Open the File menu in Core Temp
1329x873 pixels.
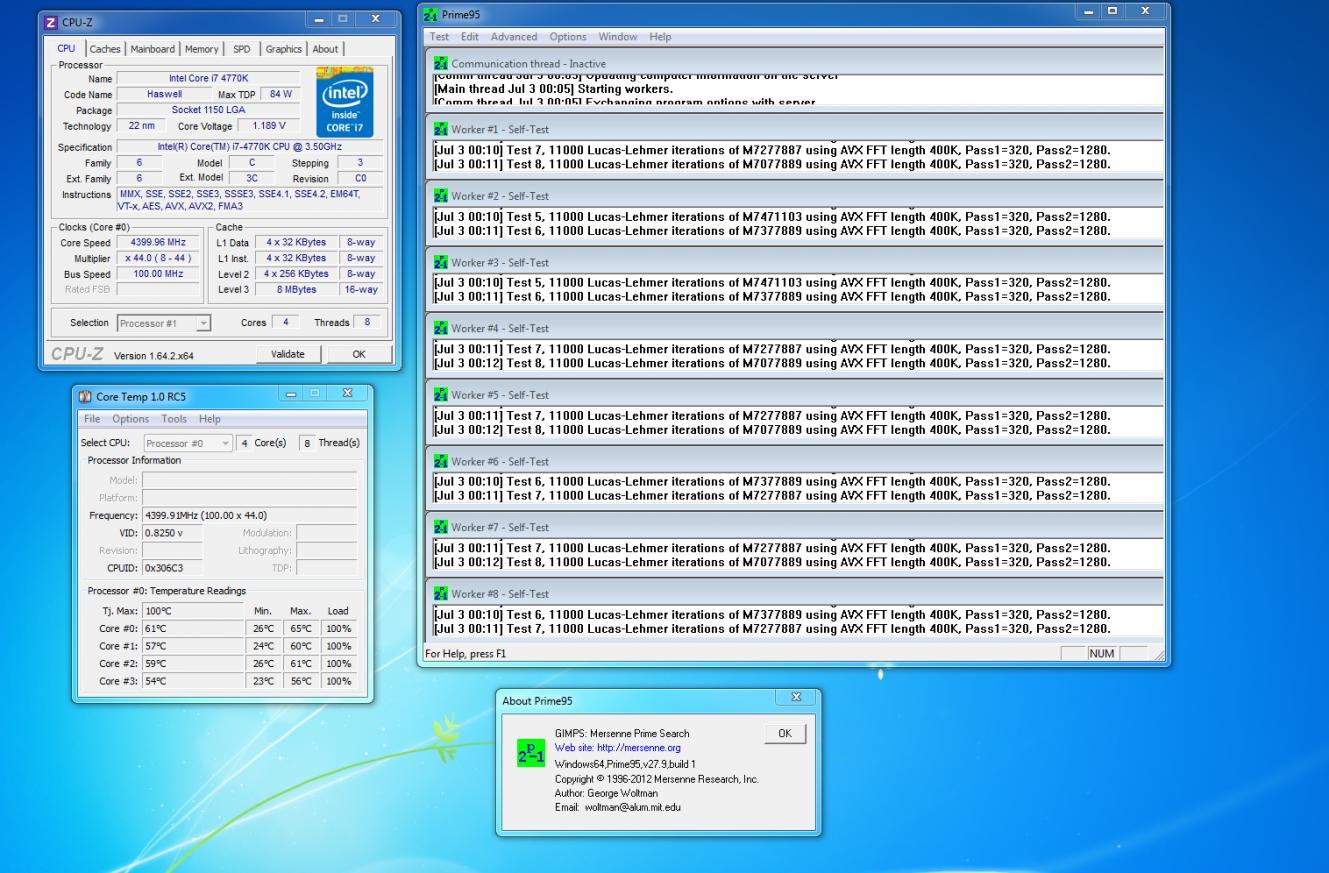click(92, 419)
